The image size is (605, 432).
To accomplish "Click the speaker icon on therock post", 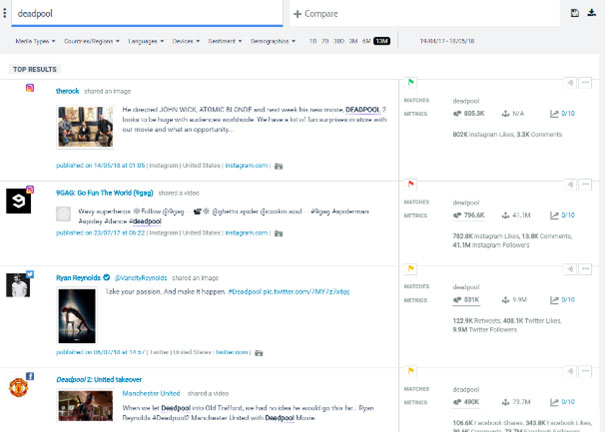I will pos(570,82).
